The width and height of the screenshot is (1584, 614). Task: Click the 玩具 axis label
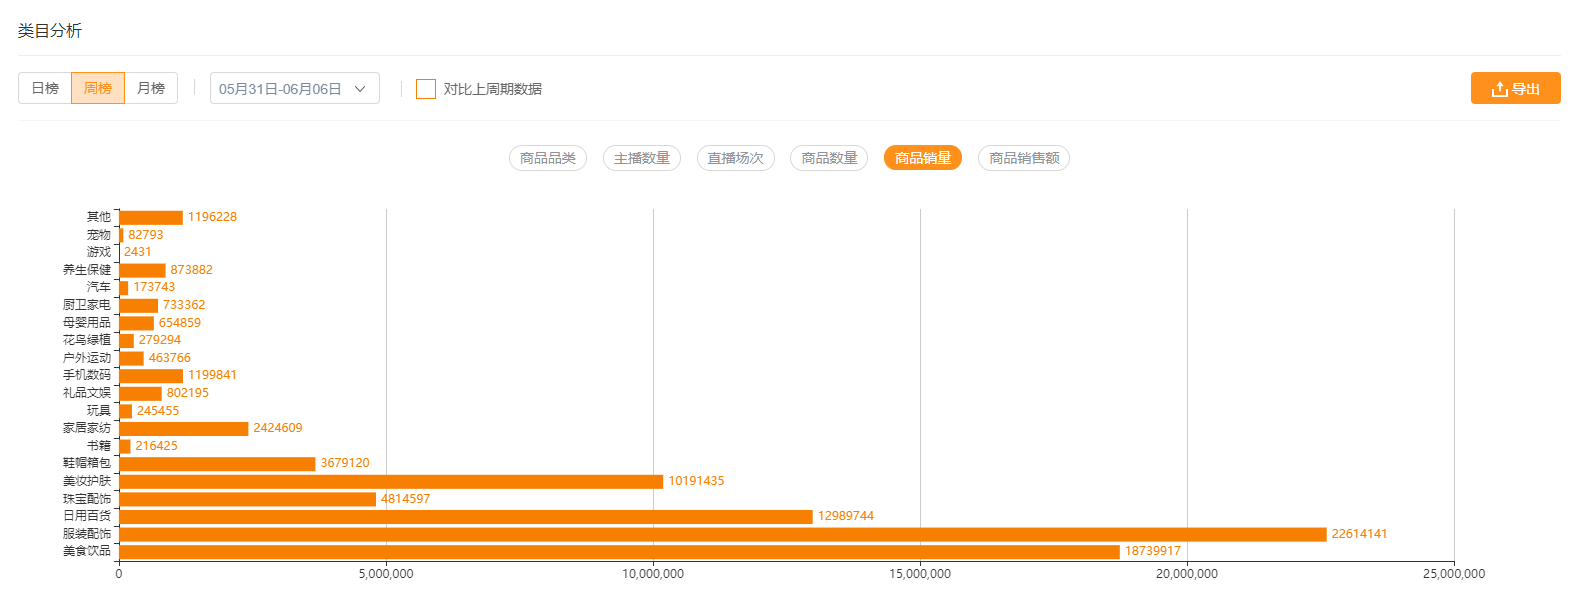pos(99,411)
